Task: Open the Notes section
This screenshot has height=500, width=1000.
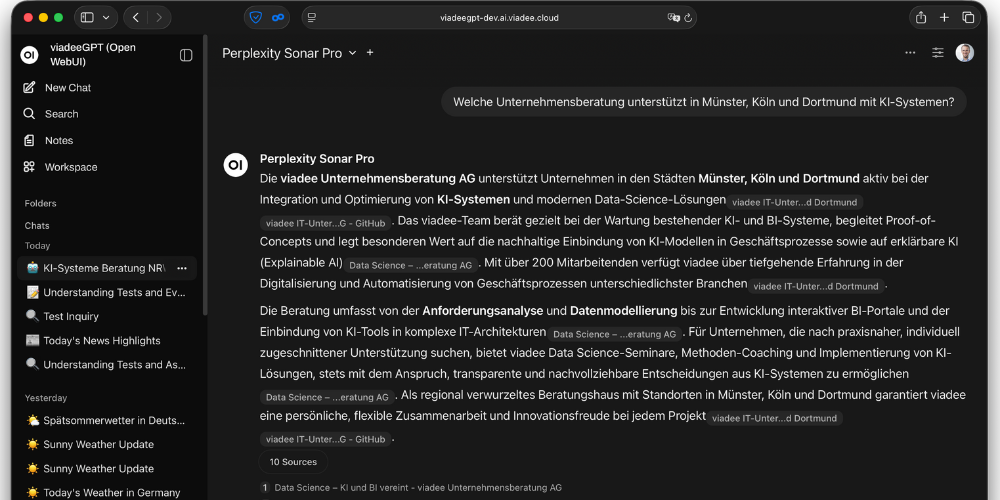Action: (59, 141)
